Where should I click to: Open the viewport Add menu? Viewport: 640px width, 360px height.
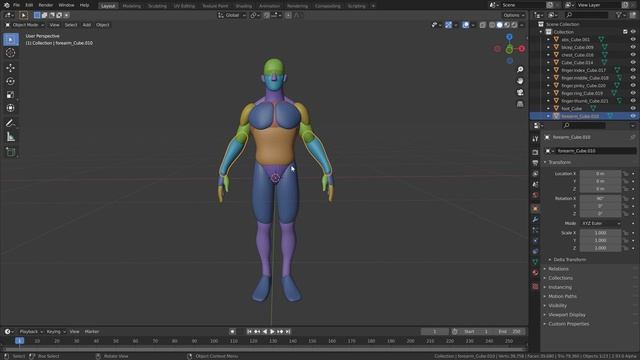[87, 25]
